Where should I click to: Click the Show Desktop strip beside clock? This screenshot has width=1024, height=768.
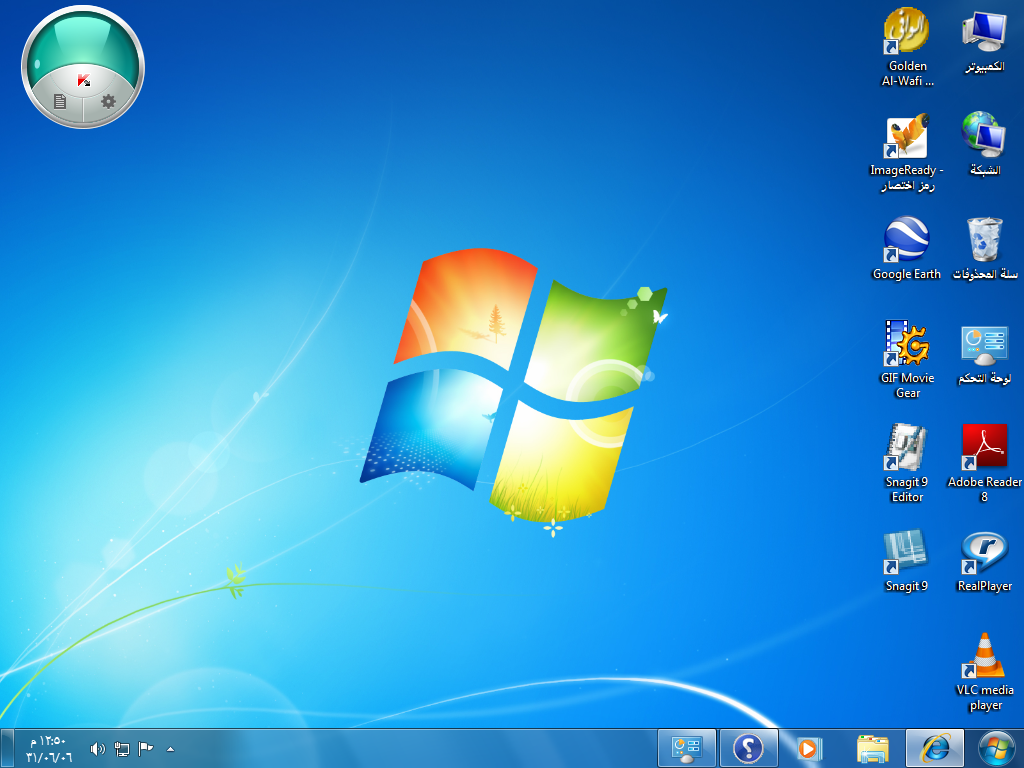coord(6,748)
